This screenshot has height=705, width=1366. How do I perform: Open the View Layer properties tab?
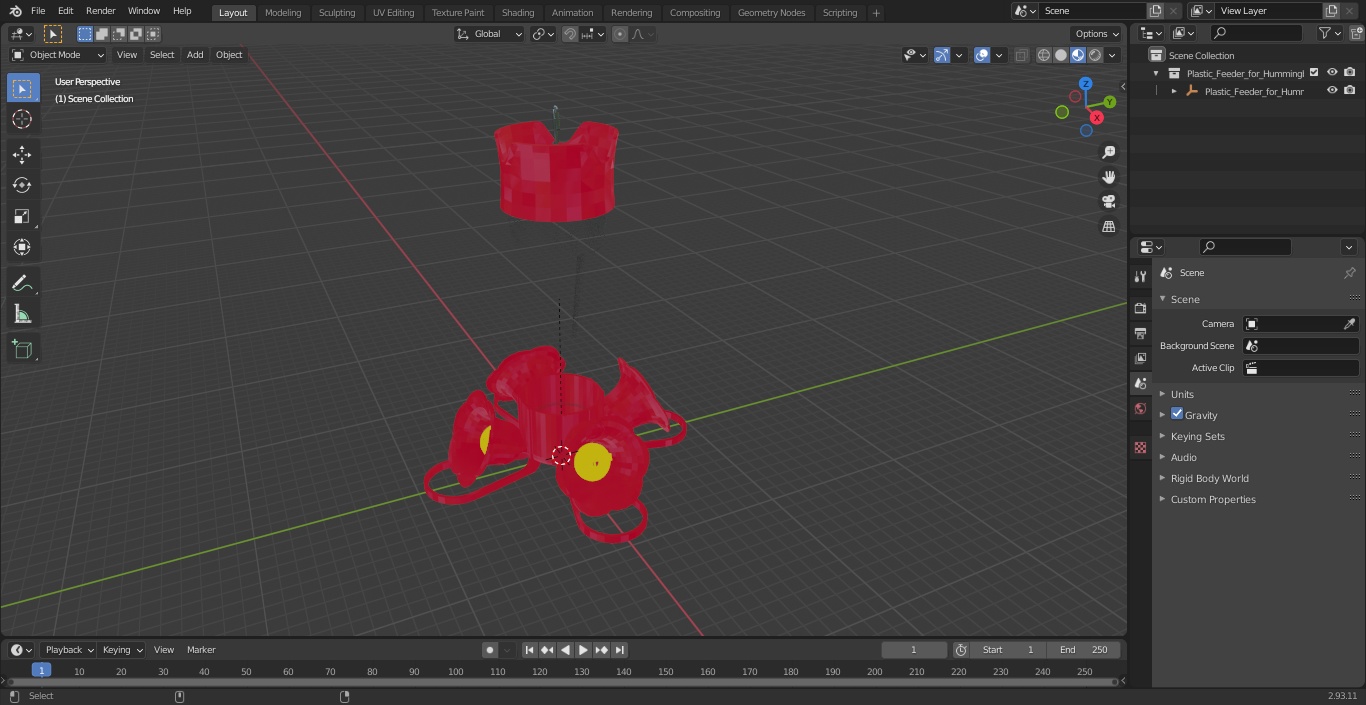1140,358
